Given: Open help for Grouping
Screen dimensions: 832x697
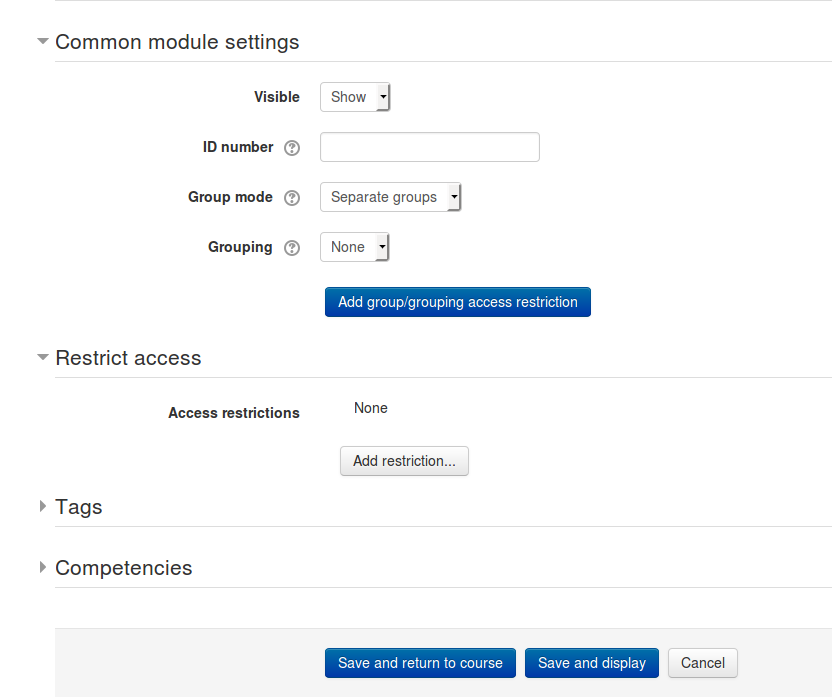Looking at the screenshot, I should (x=292, y=248).
